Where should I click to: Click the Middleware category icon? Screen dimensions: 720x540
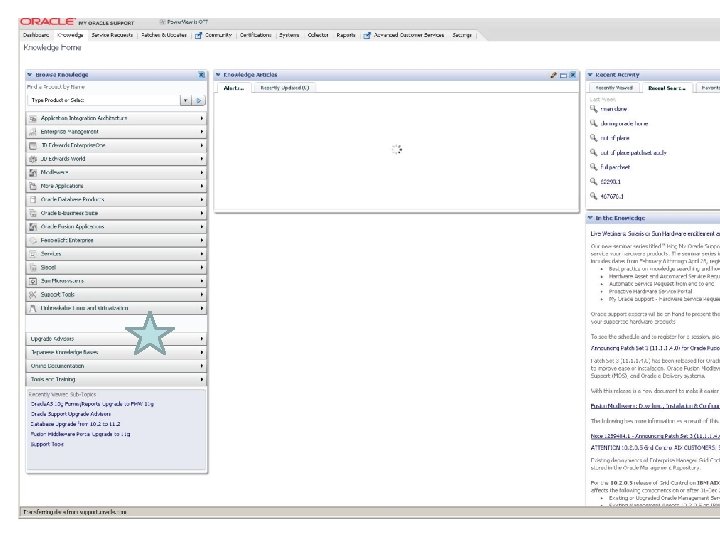point(33,173)
